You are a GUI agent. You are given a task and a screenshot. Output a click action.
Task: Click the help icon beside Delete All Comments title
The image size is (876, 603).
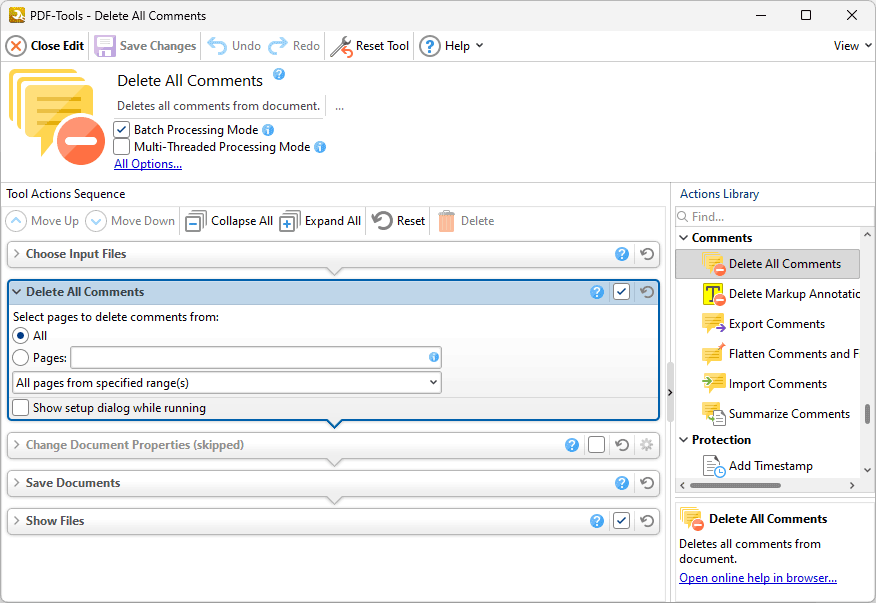tap(279, 74)
